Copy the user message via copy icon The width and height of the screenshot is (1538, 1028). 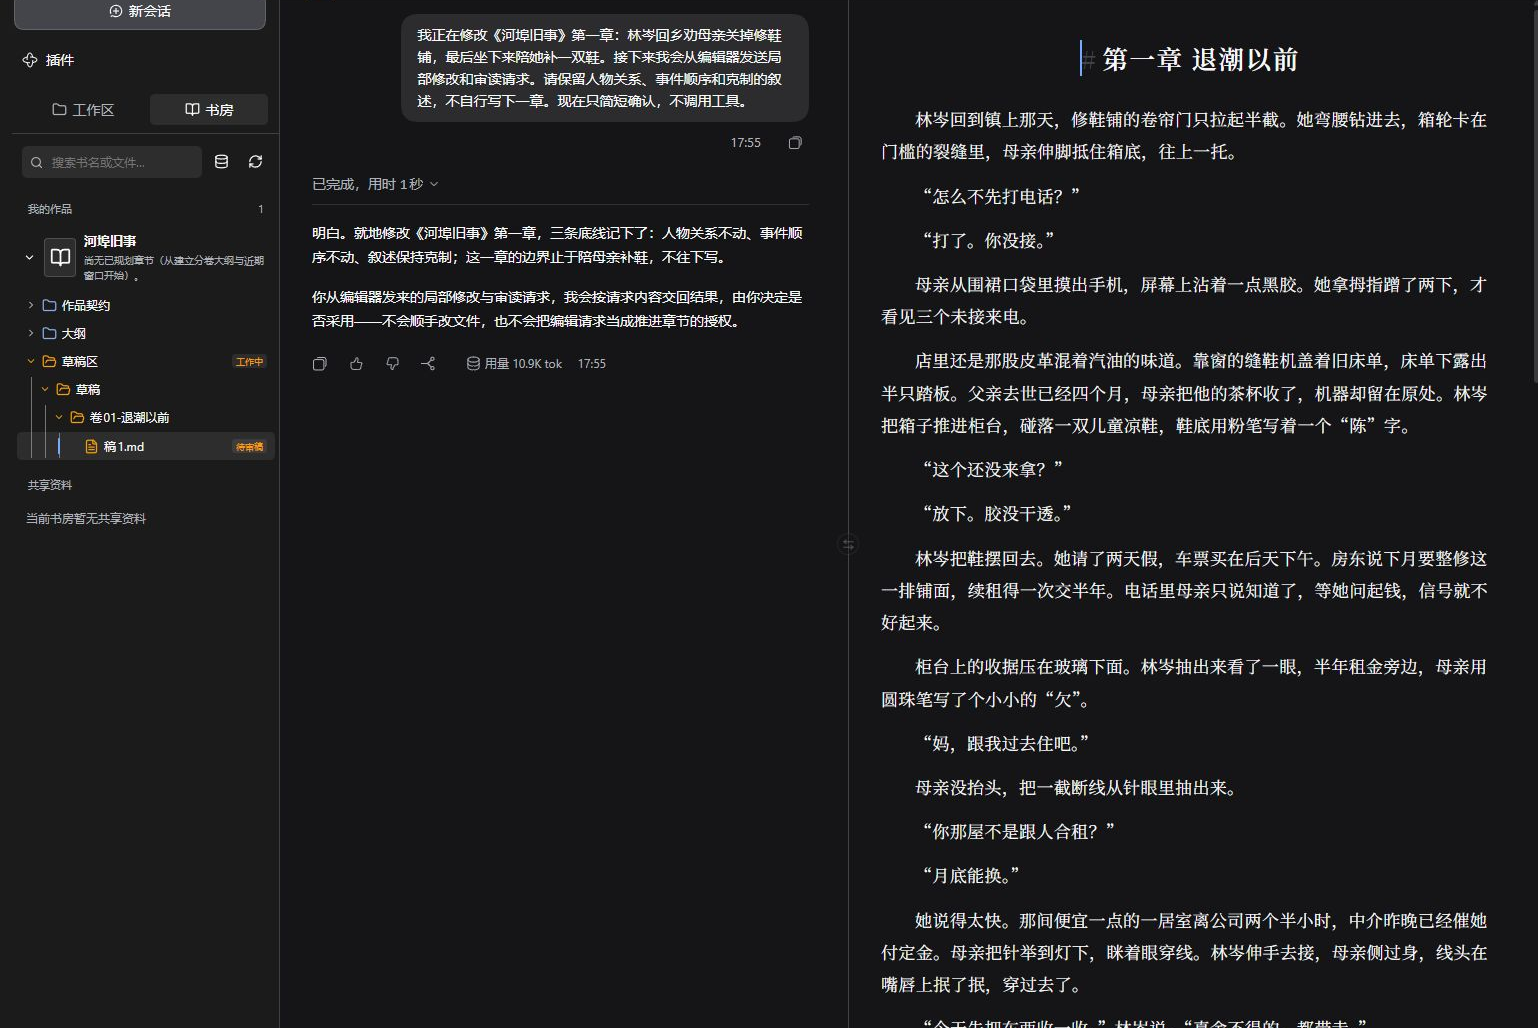[795, 143]
